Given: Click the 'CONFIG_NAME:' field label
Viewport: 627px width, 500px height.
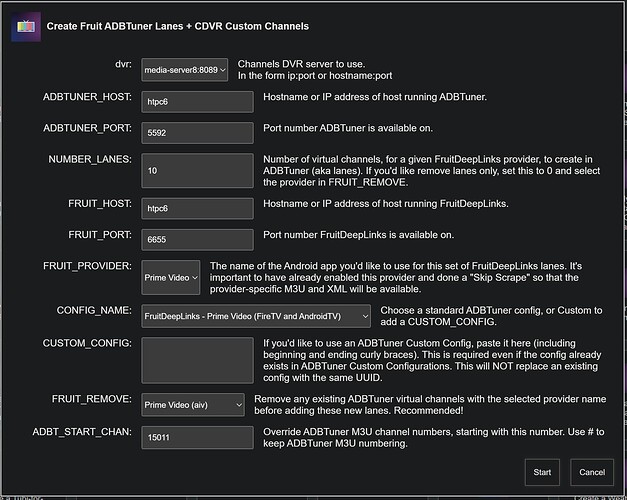Looking at the screenshot, I should pos(94,311).
